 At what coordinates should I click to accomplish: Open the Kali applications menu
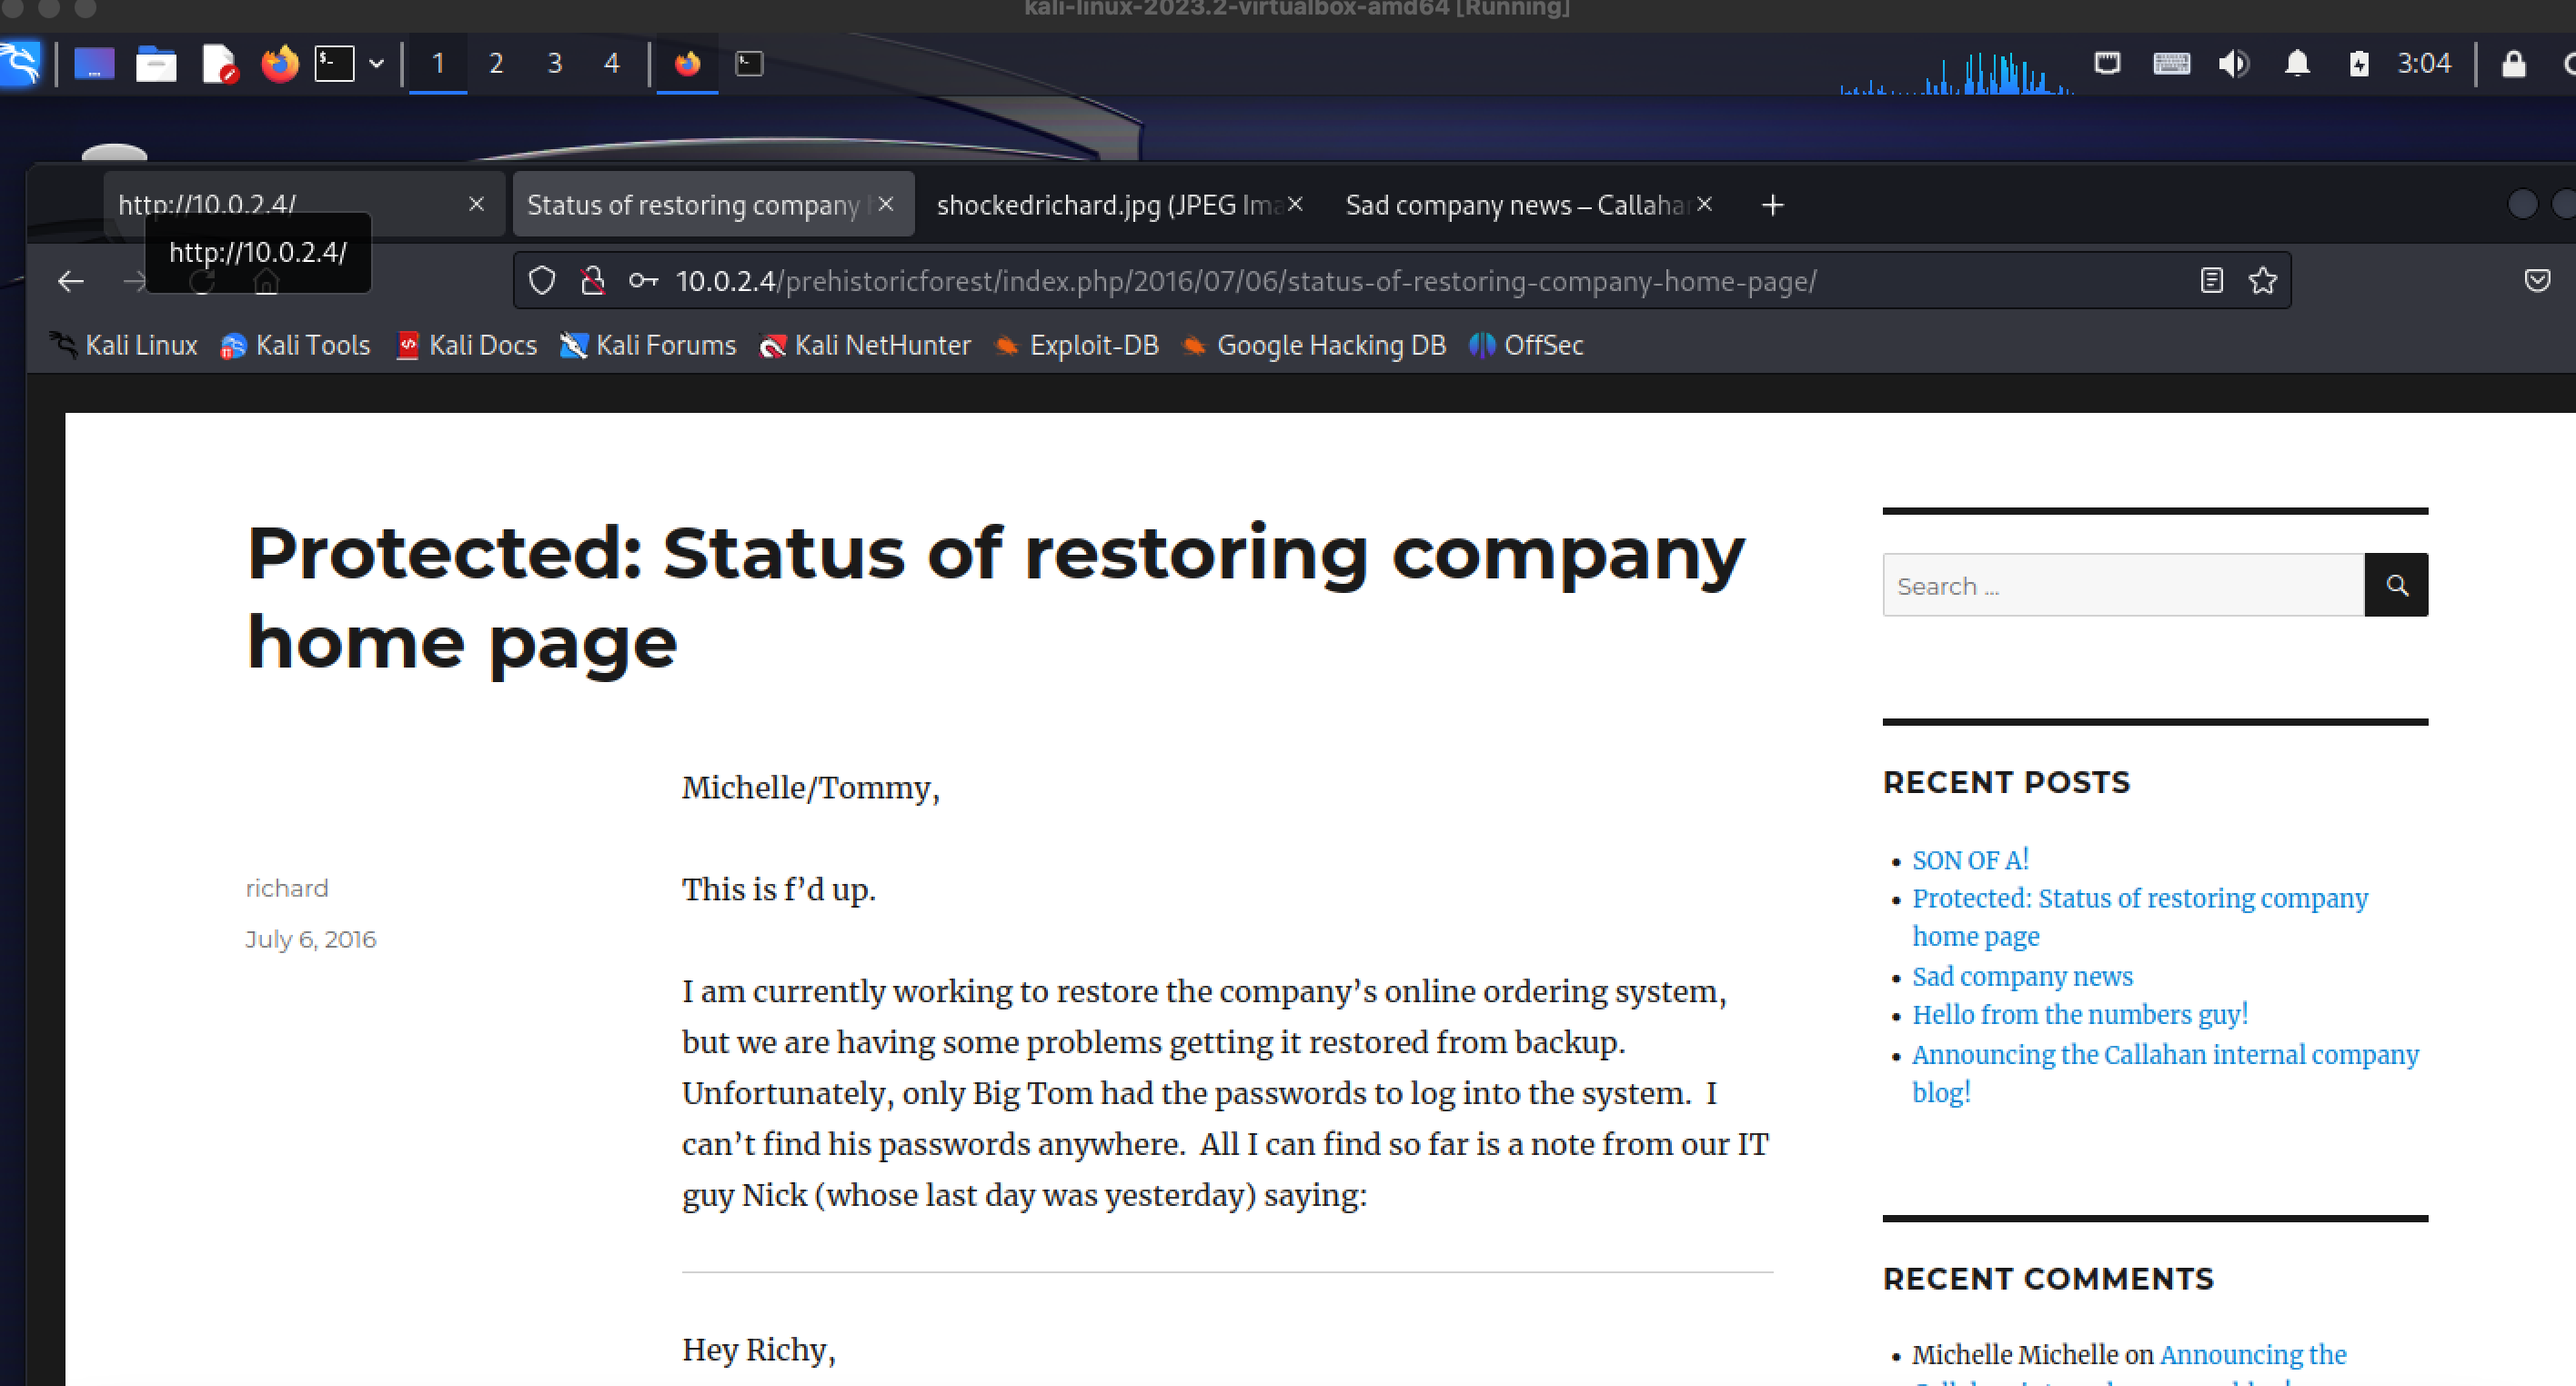(x=20, y=64)
